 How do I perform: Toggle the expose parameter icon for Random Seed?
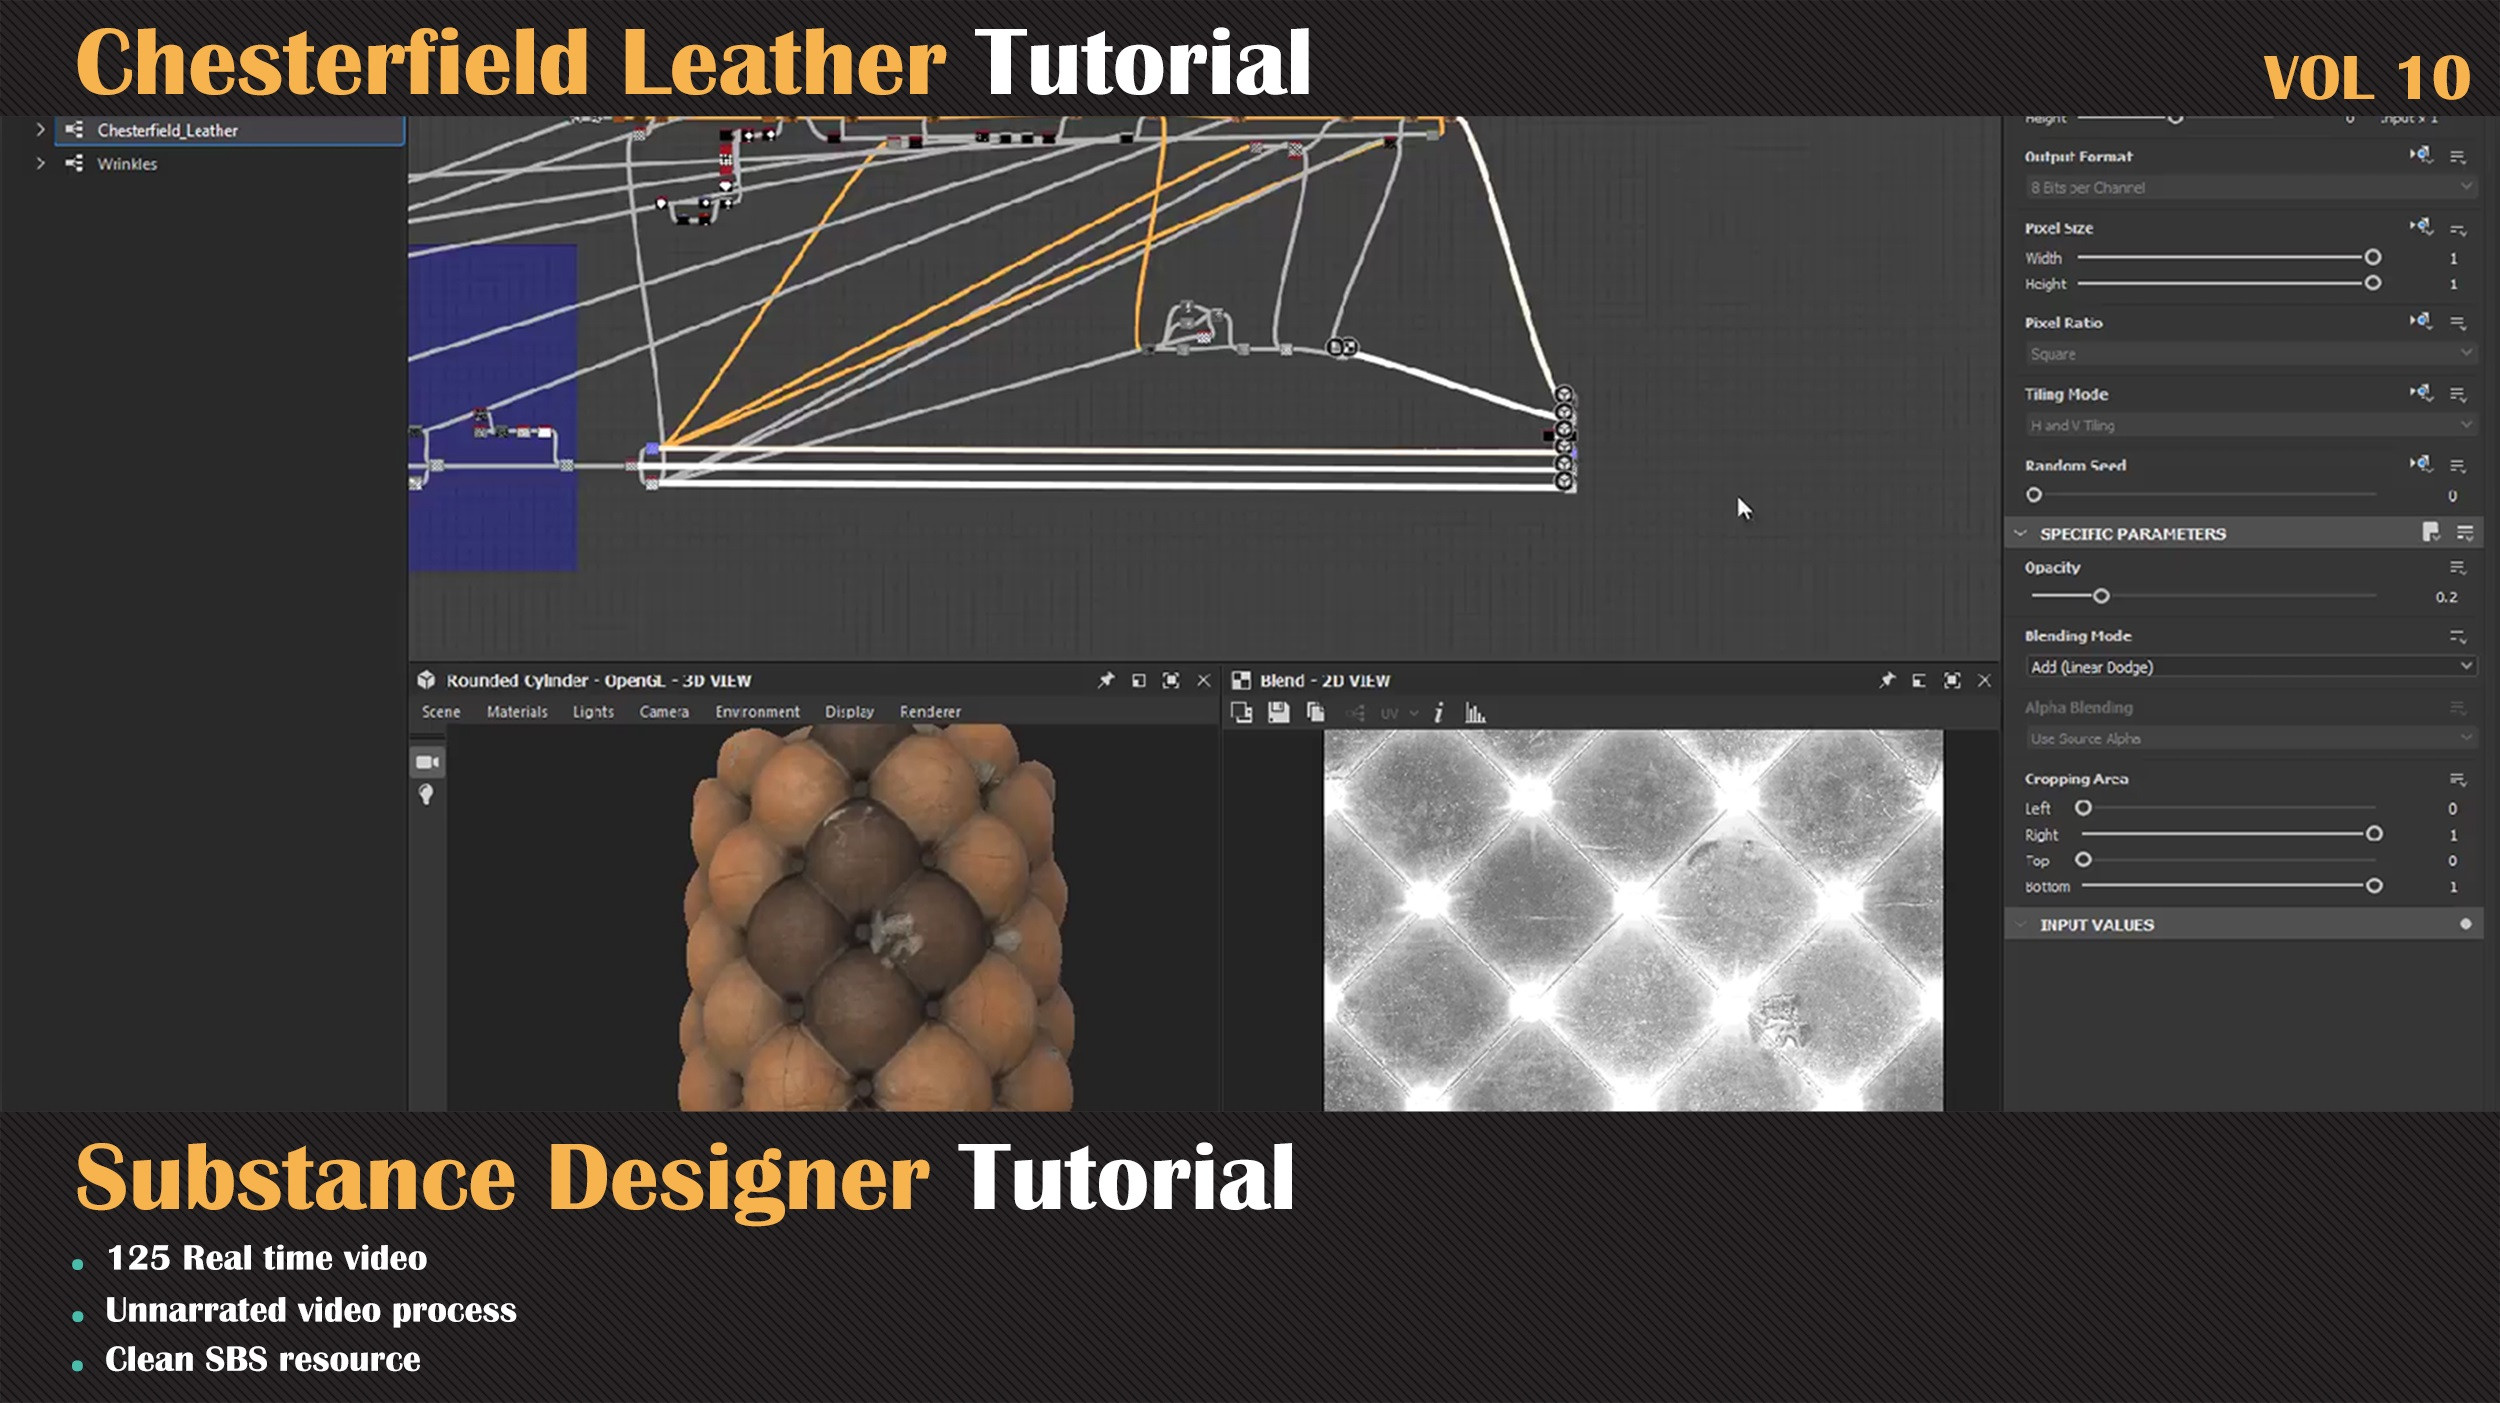(x=2421, y=464)
